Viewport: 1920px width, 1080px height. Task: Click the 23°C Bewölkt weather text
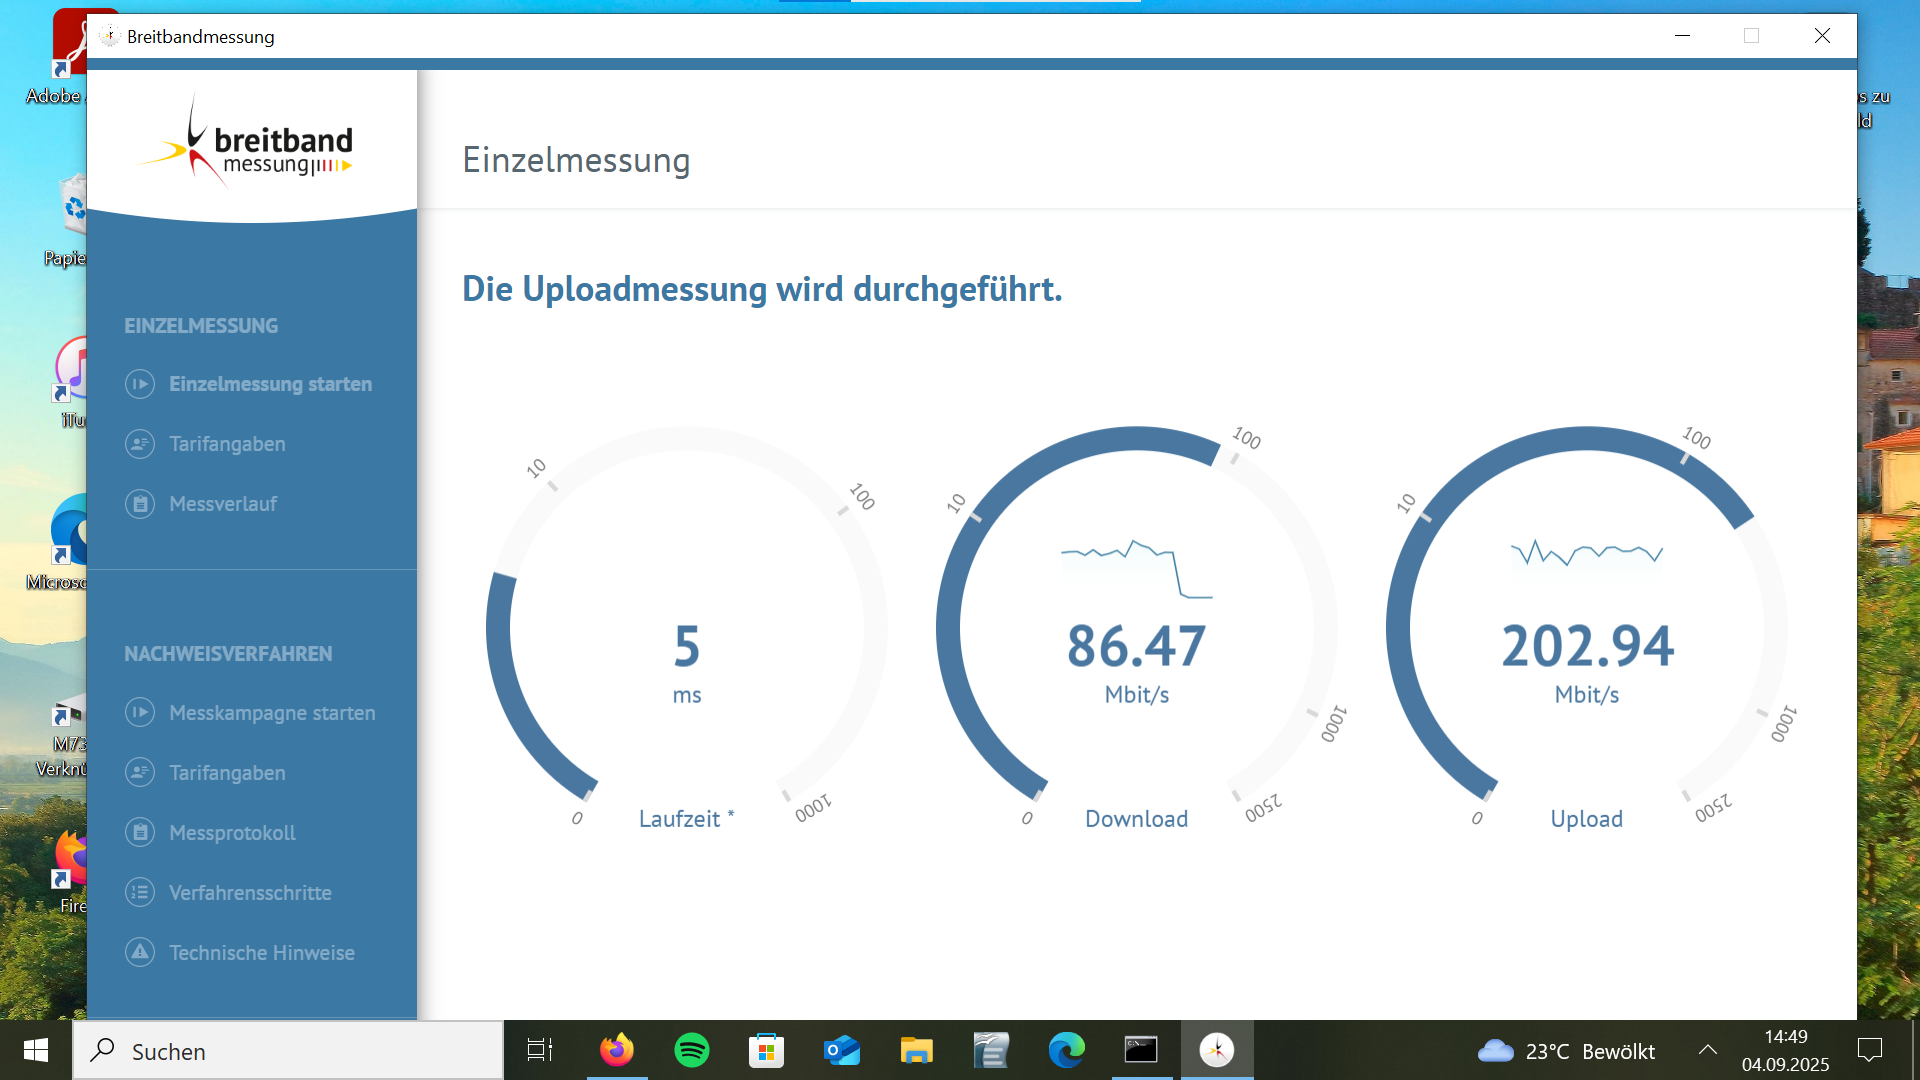pos(1590,1051)
